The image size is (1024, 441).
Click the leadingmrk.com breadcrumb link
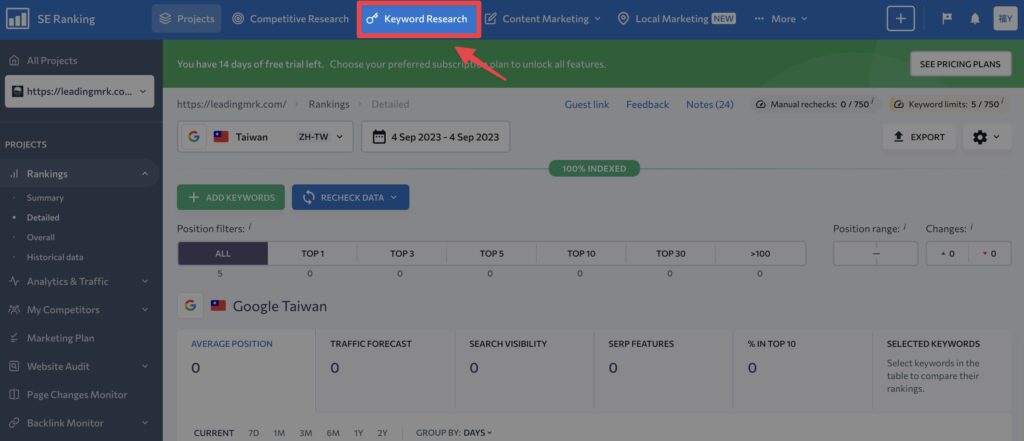click(232, 104)
